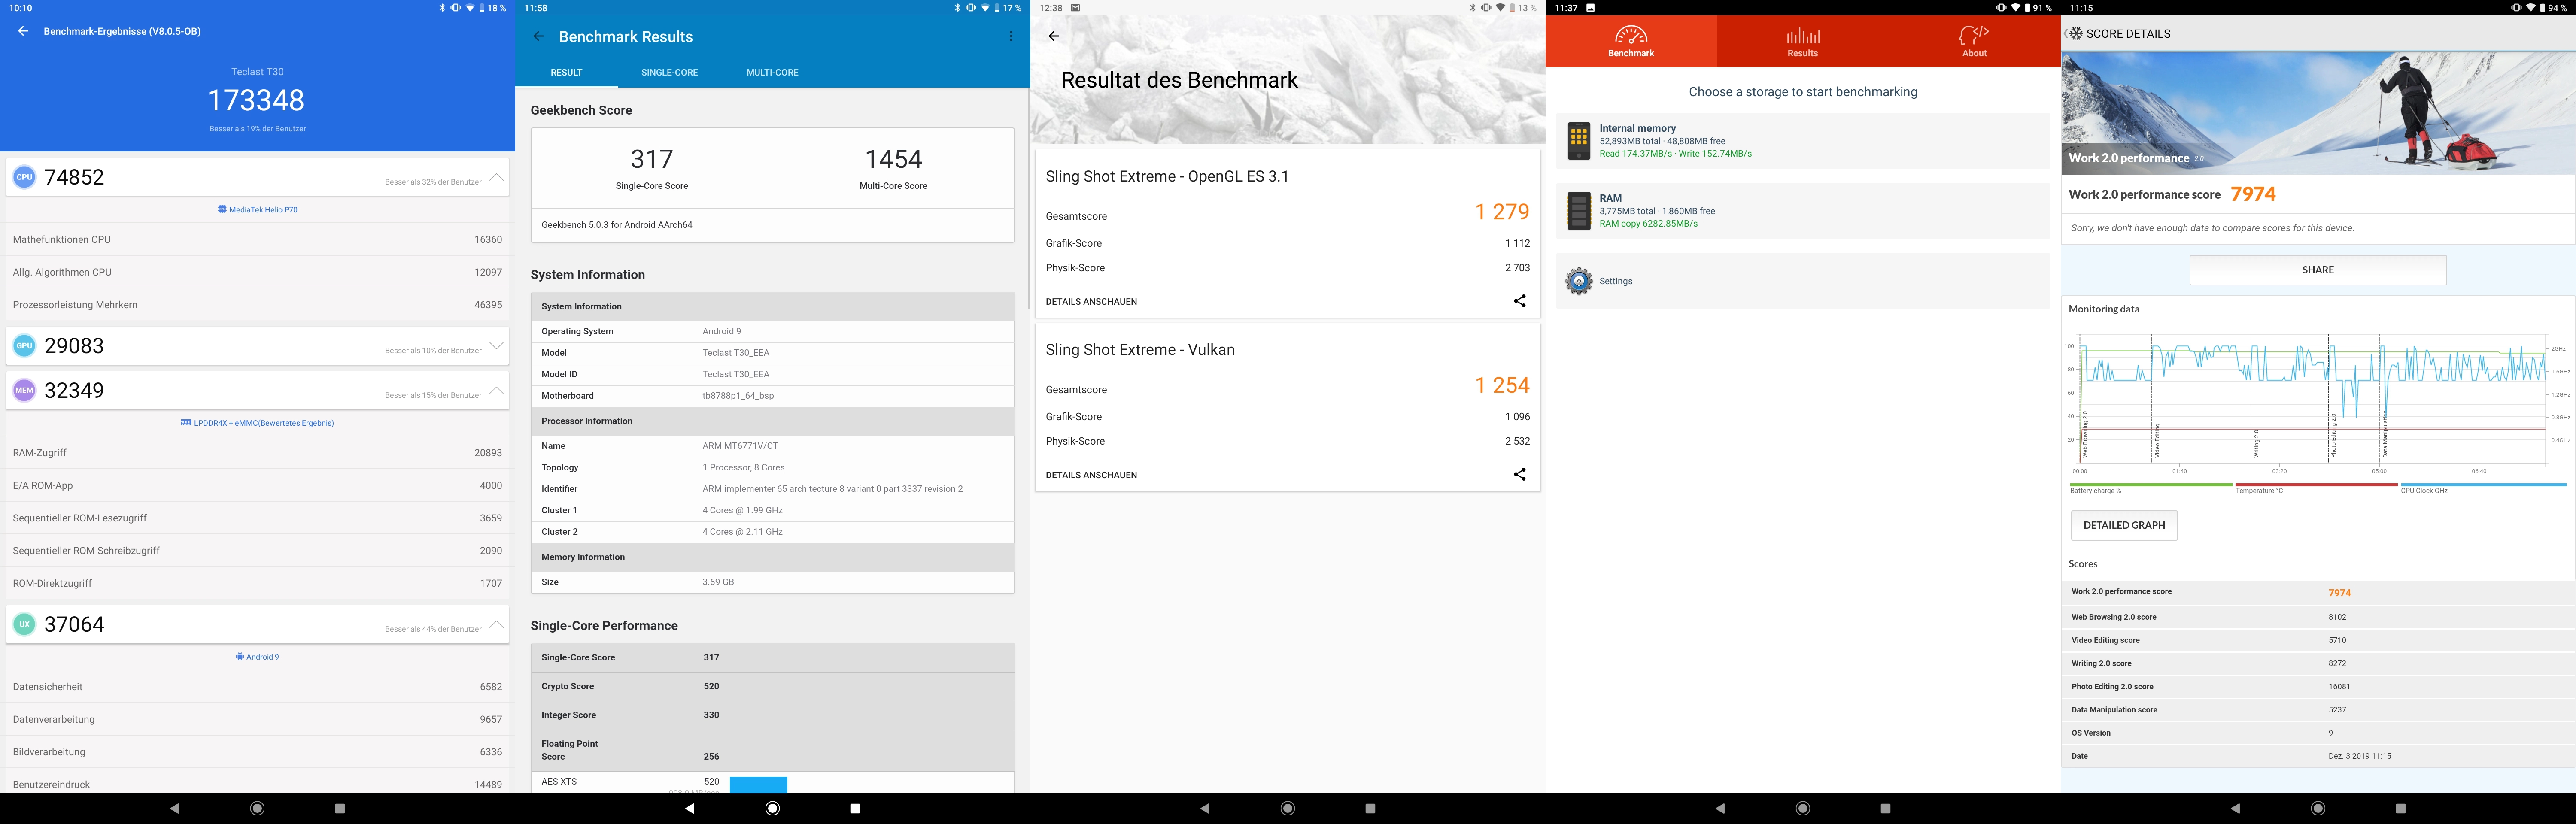This screenshot has width=2576, height=824.
Task: Switch to Geekbench MULTI-CORE tab
Action: click(772, 73)
